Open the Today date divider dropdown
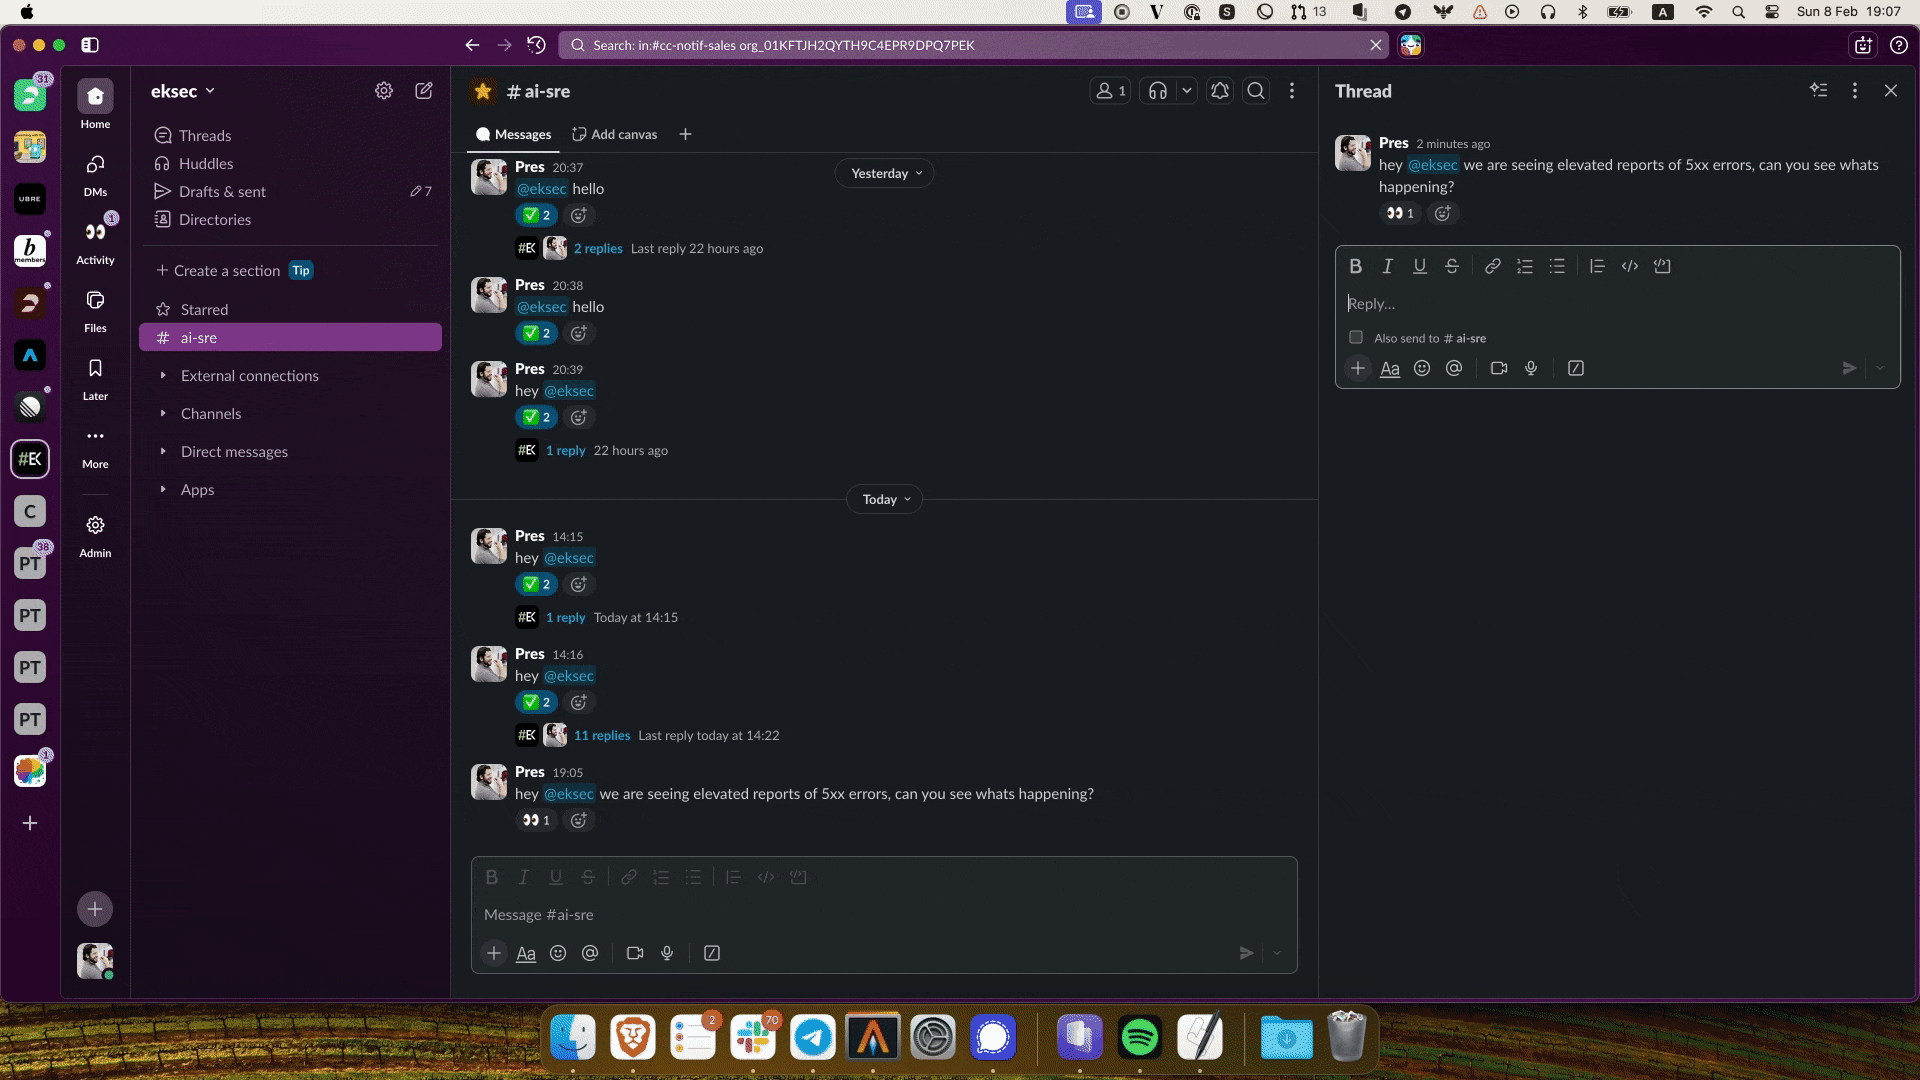 click(884, 499)
